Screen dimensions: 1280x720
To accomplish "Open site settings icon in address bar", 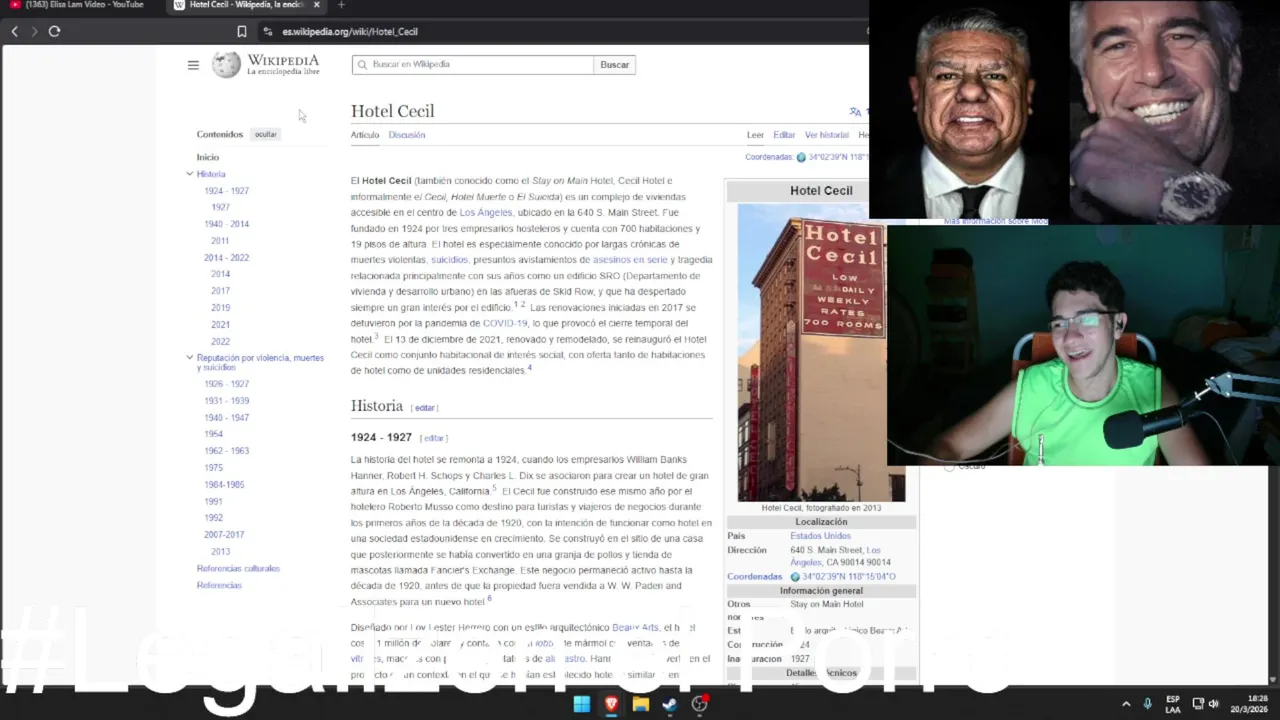I will tap(267, 31).
